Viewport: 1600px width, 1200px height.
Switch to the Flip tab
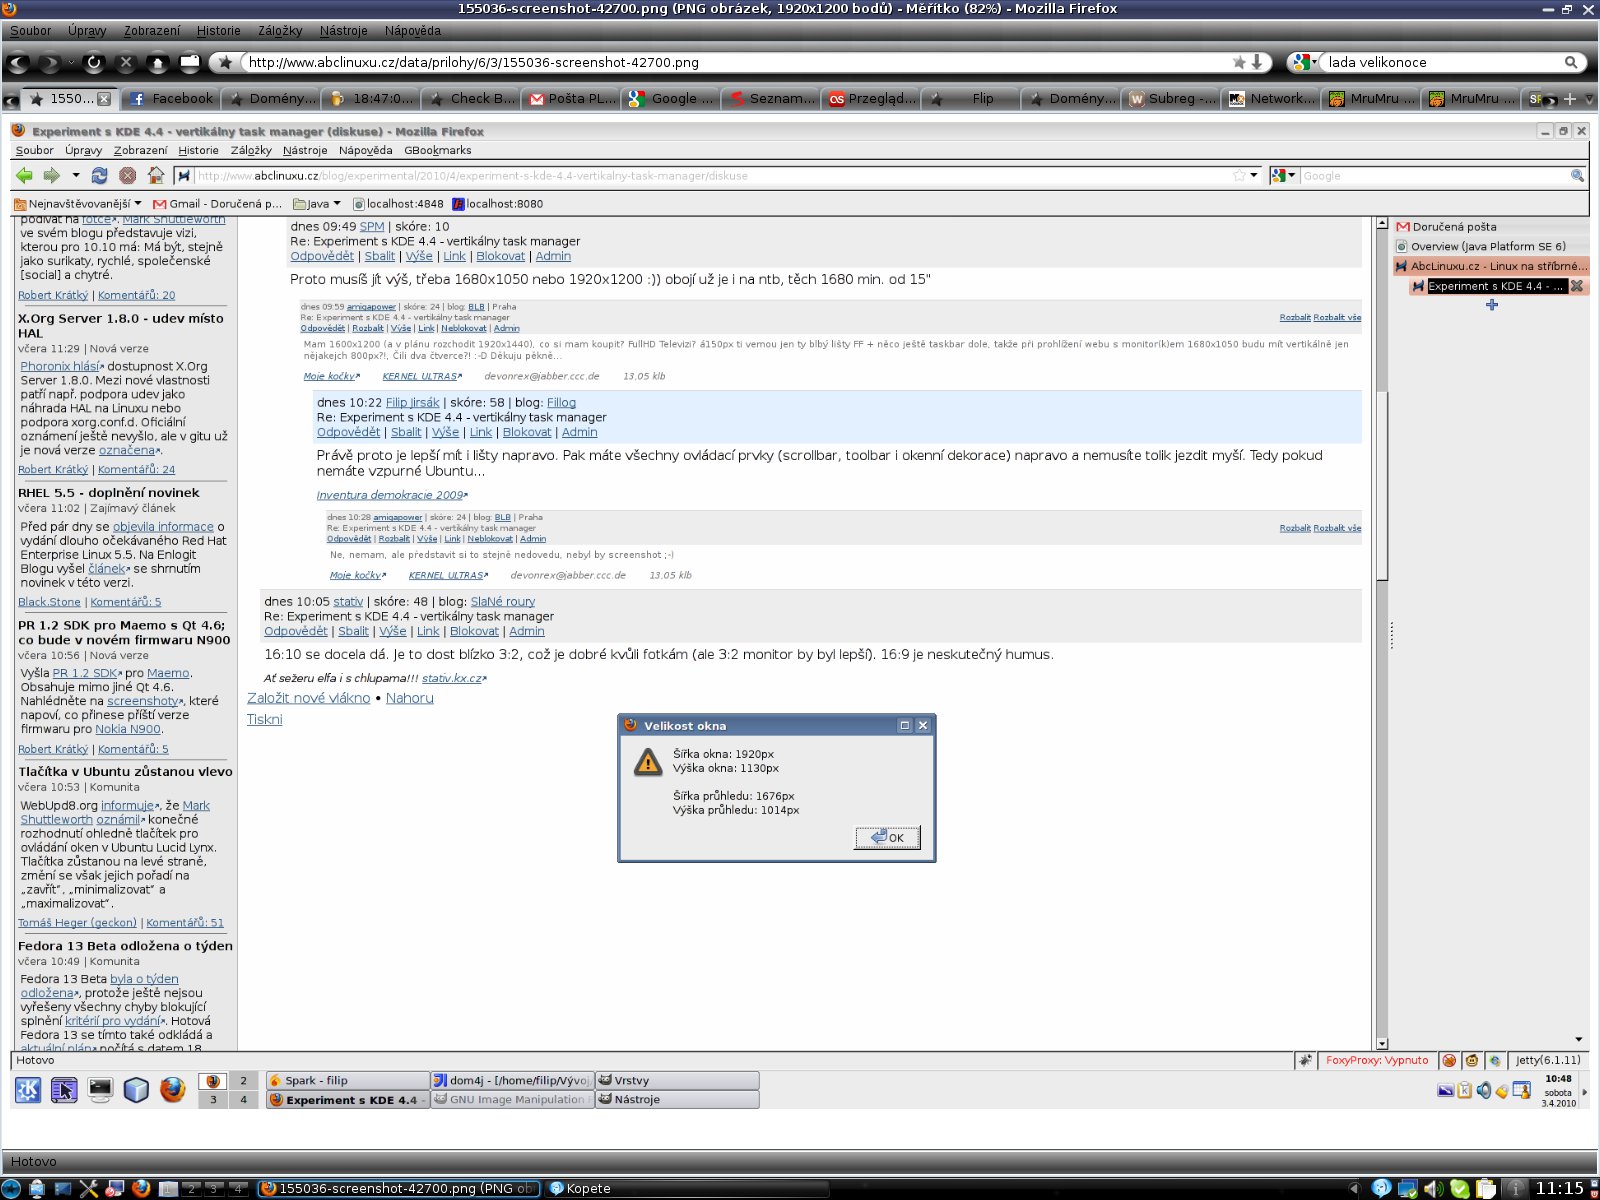[972, 98]
